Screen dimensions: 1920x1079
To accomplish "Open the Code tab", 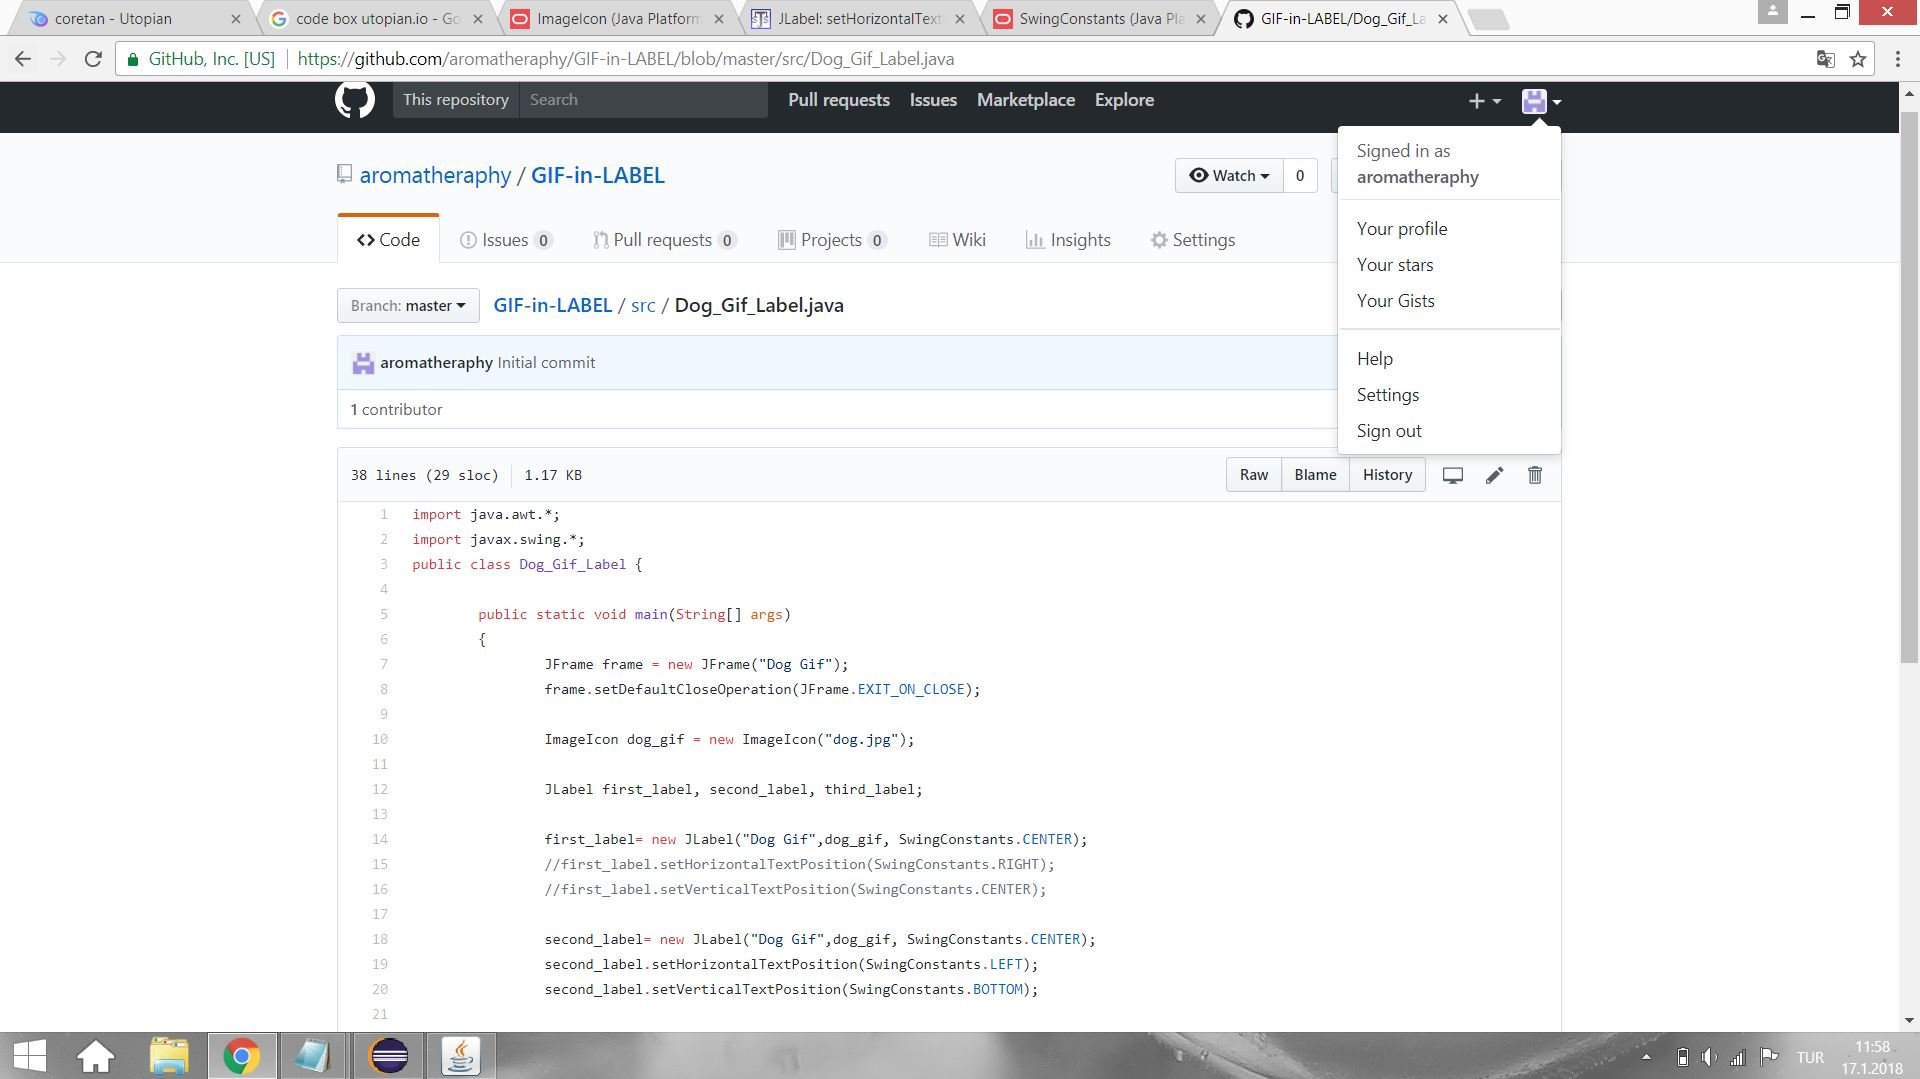I will (388, 240).
